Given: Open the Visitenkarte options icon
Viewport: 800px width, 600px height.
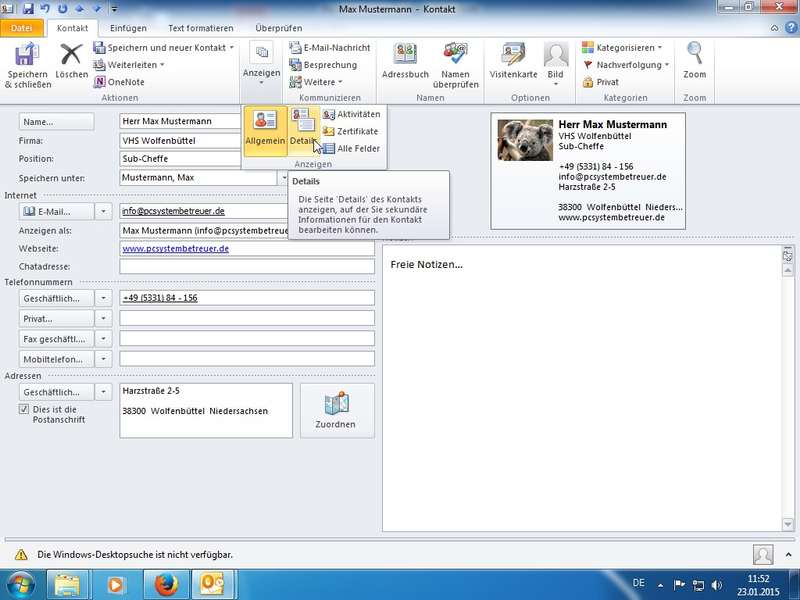Looking at the screenshot, I should [513, 65].
